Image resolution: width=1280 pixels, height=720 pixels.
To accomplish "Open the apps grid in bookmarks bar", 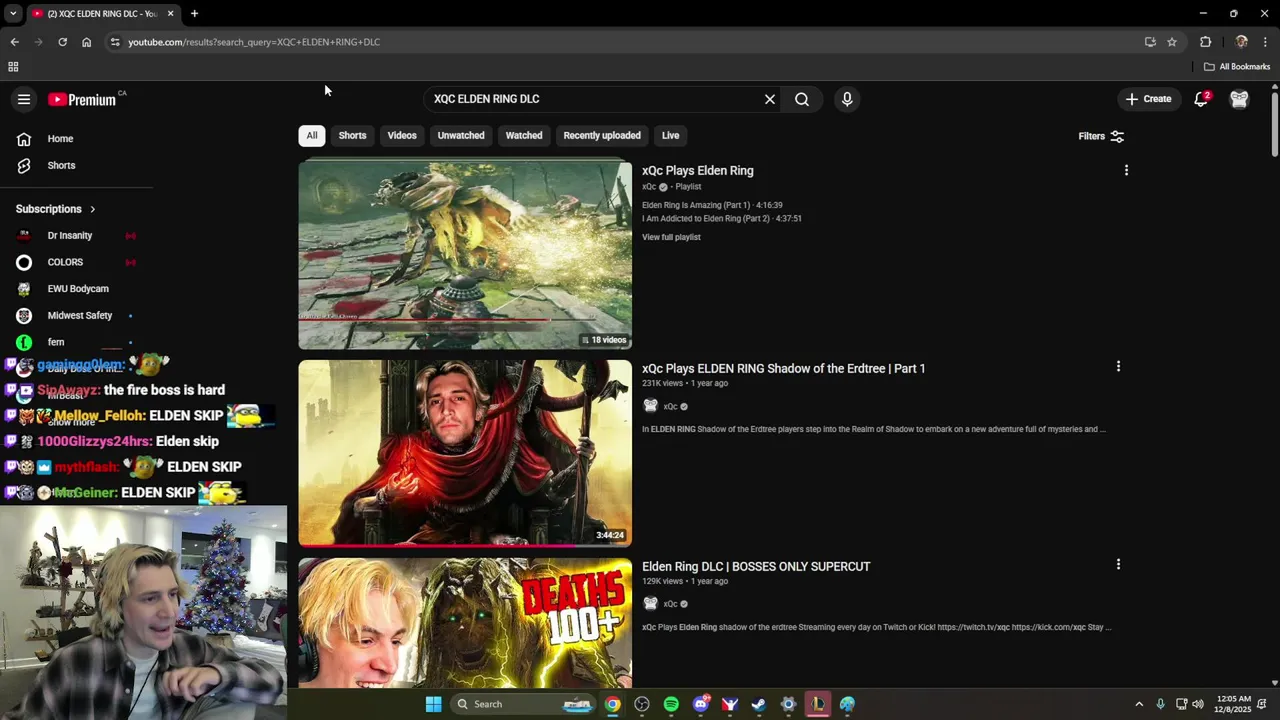I will 13,67.
